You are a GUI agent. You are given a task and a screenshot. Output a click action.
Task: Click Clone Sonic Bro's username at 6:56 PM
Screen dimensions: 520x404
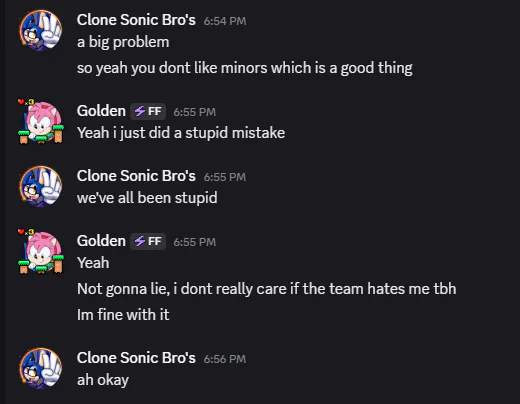tap(136, 358)
